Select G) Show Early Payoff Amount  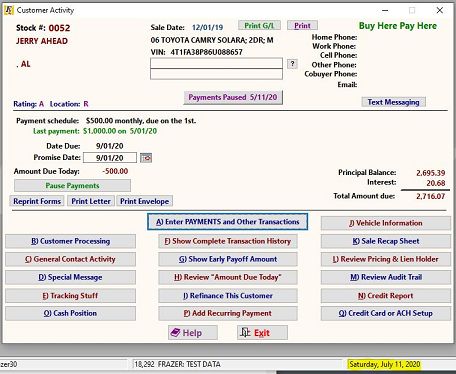click(228, 259)
